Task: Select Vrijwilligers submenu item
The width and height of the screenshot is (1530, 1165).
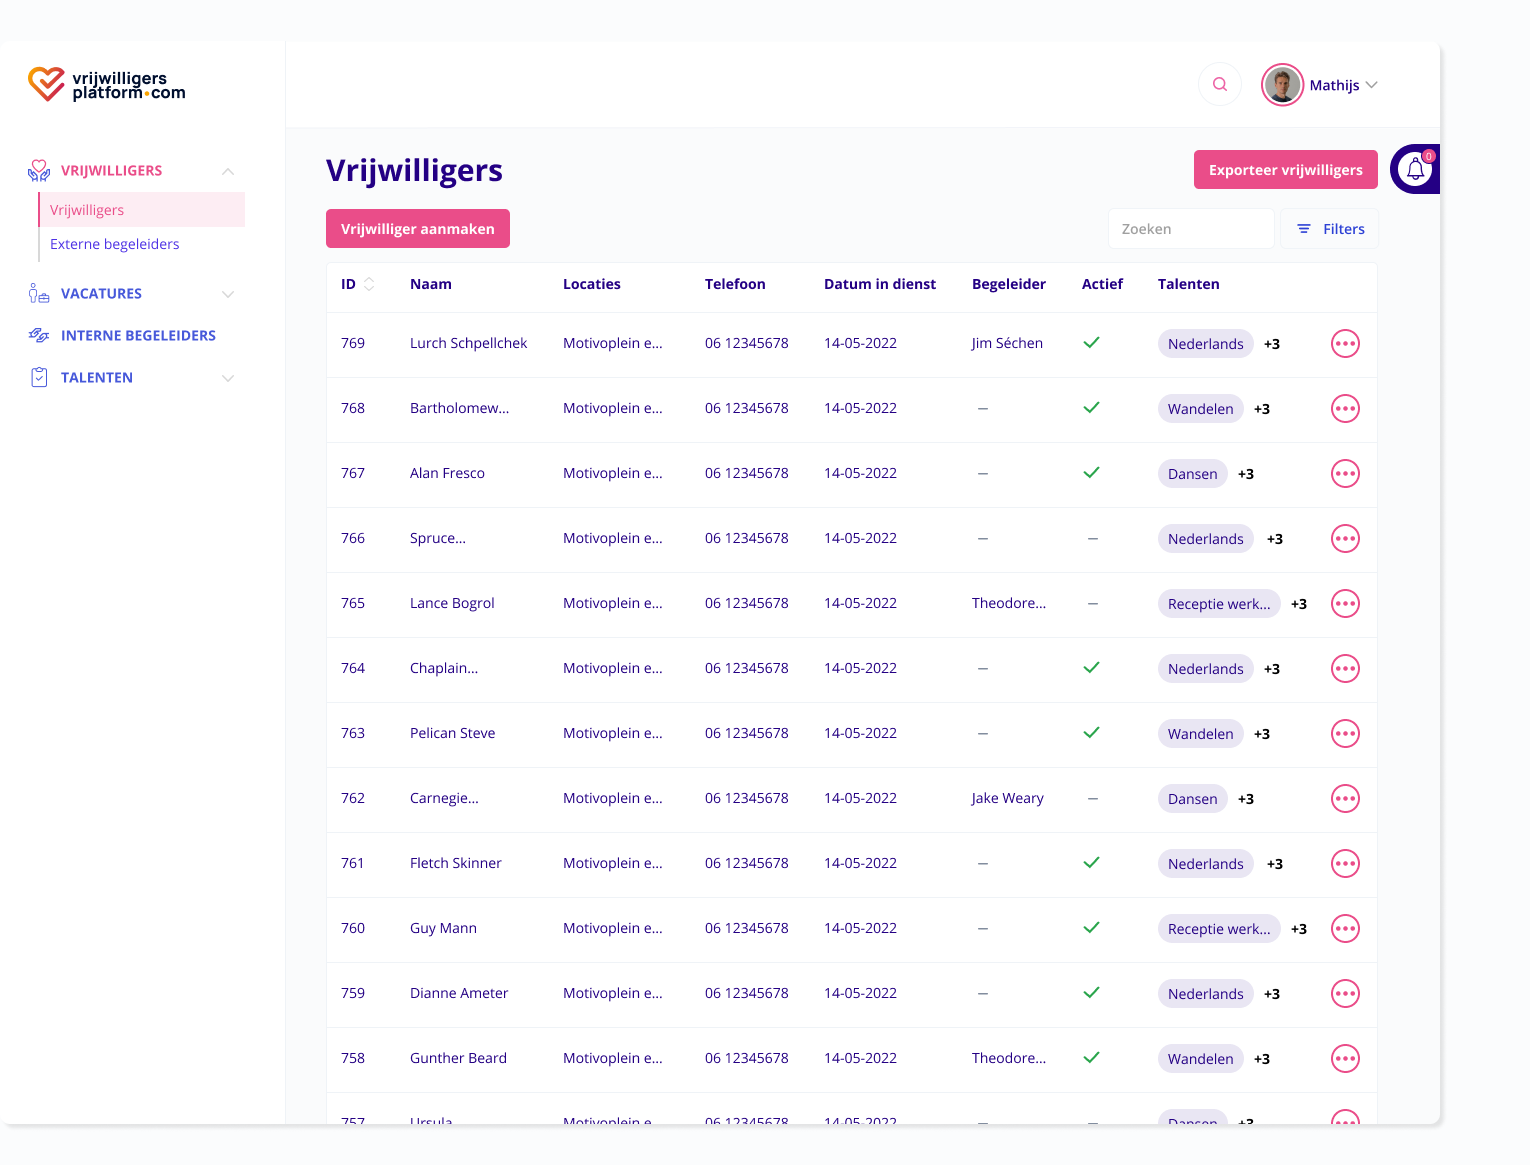Action: [x=87, y=211]
